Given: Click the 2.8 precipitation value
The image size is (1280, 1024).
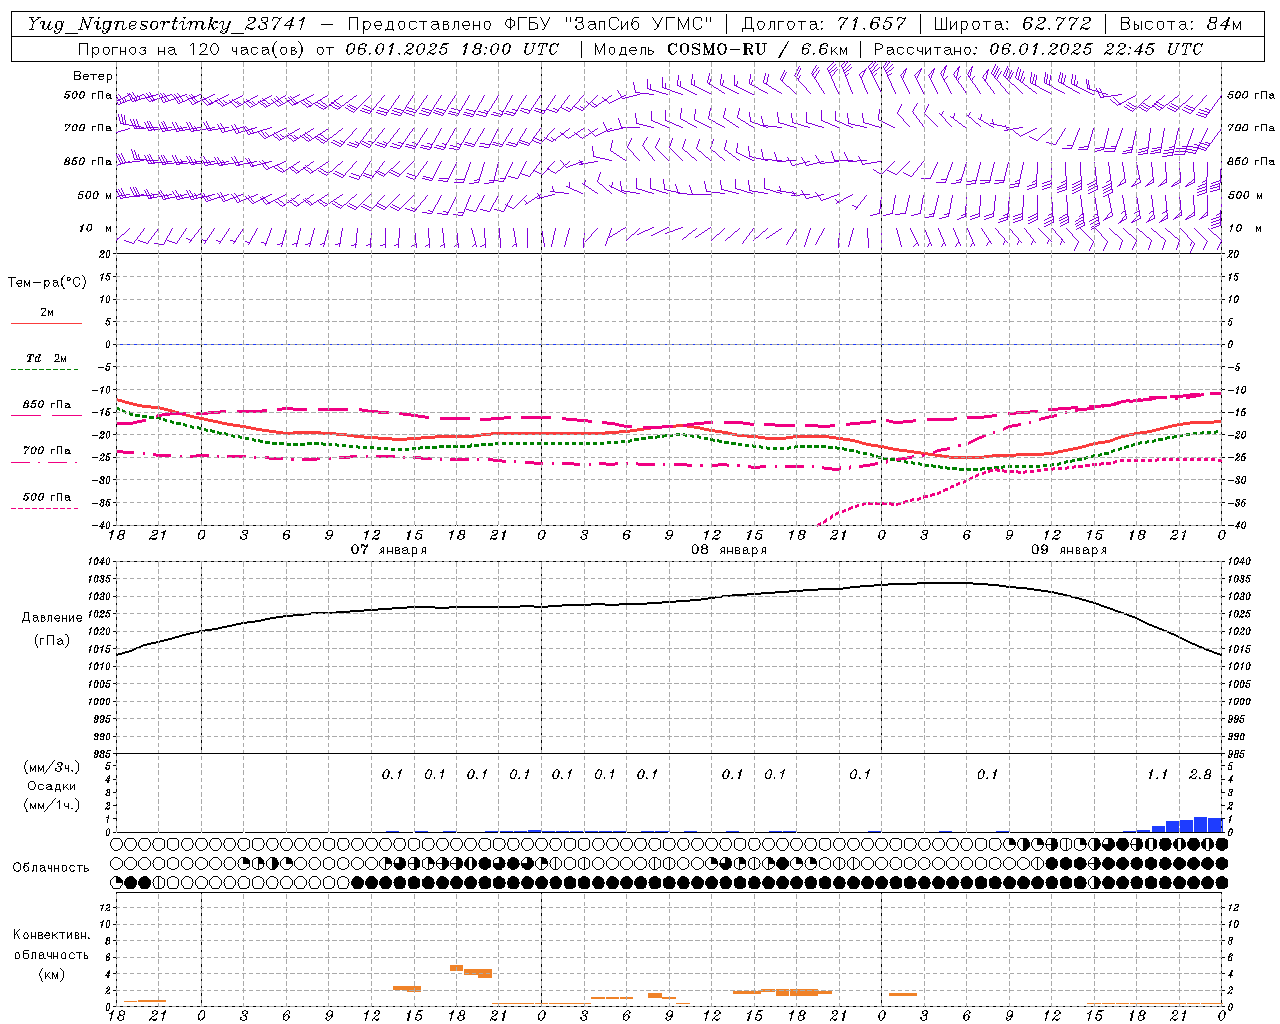Looking at the screenshot, I should click(1200, 774).
